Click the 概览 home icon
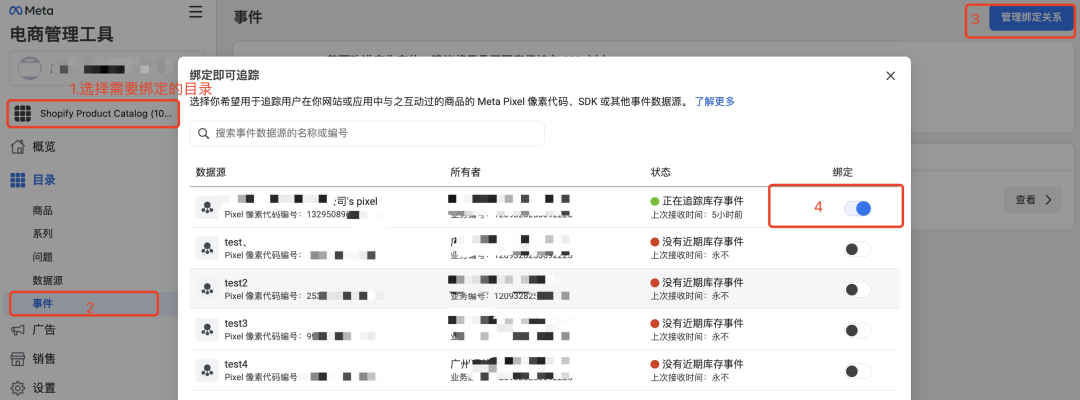 tap(19, 146)
